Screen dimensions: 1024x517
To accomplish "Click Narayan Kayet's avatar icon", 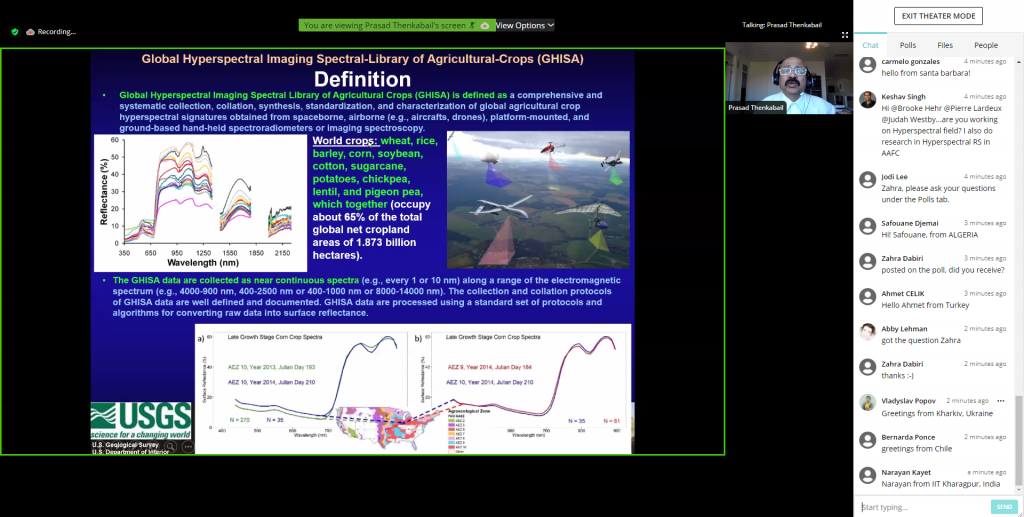I will pyautogui.click(x=868, y=474).
